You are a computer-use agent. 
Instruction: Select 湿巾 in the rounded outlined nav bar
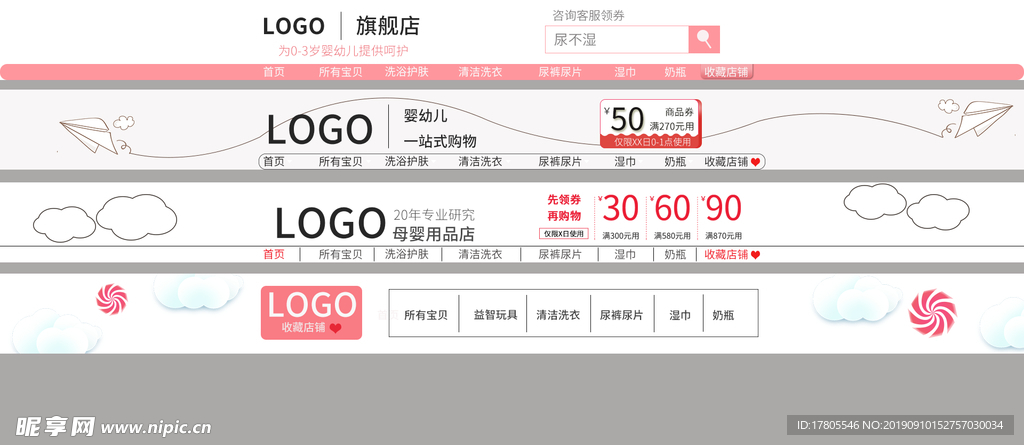(x=625, y=161)
